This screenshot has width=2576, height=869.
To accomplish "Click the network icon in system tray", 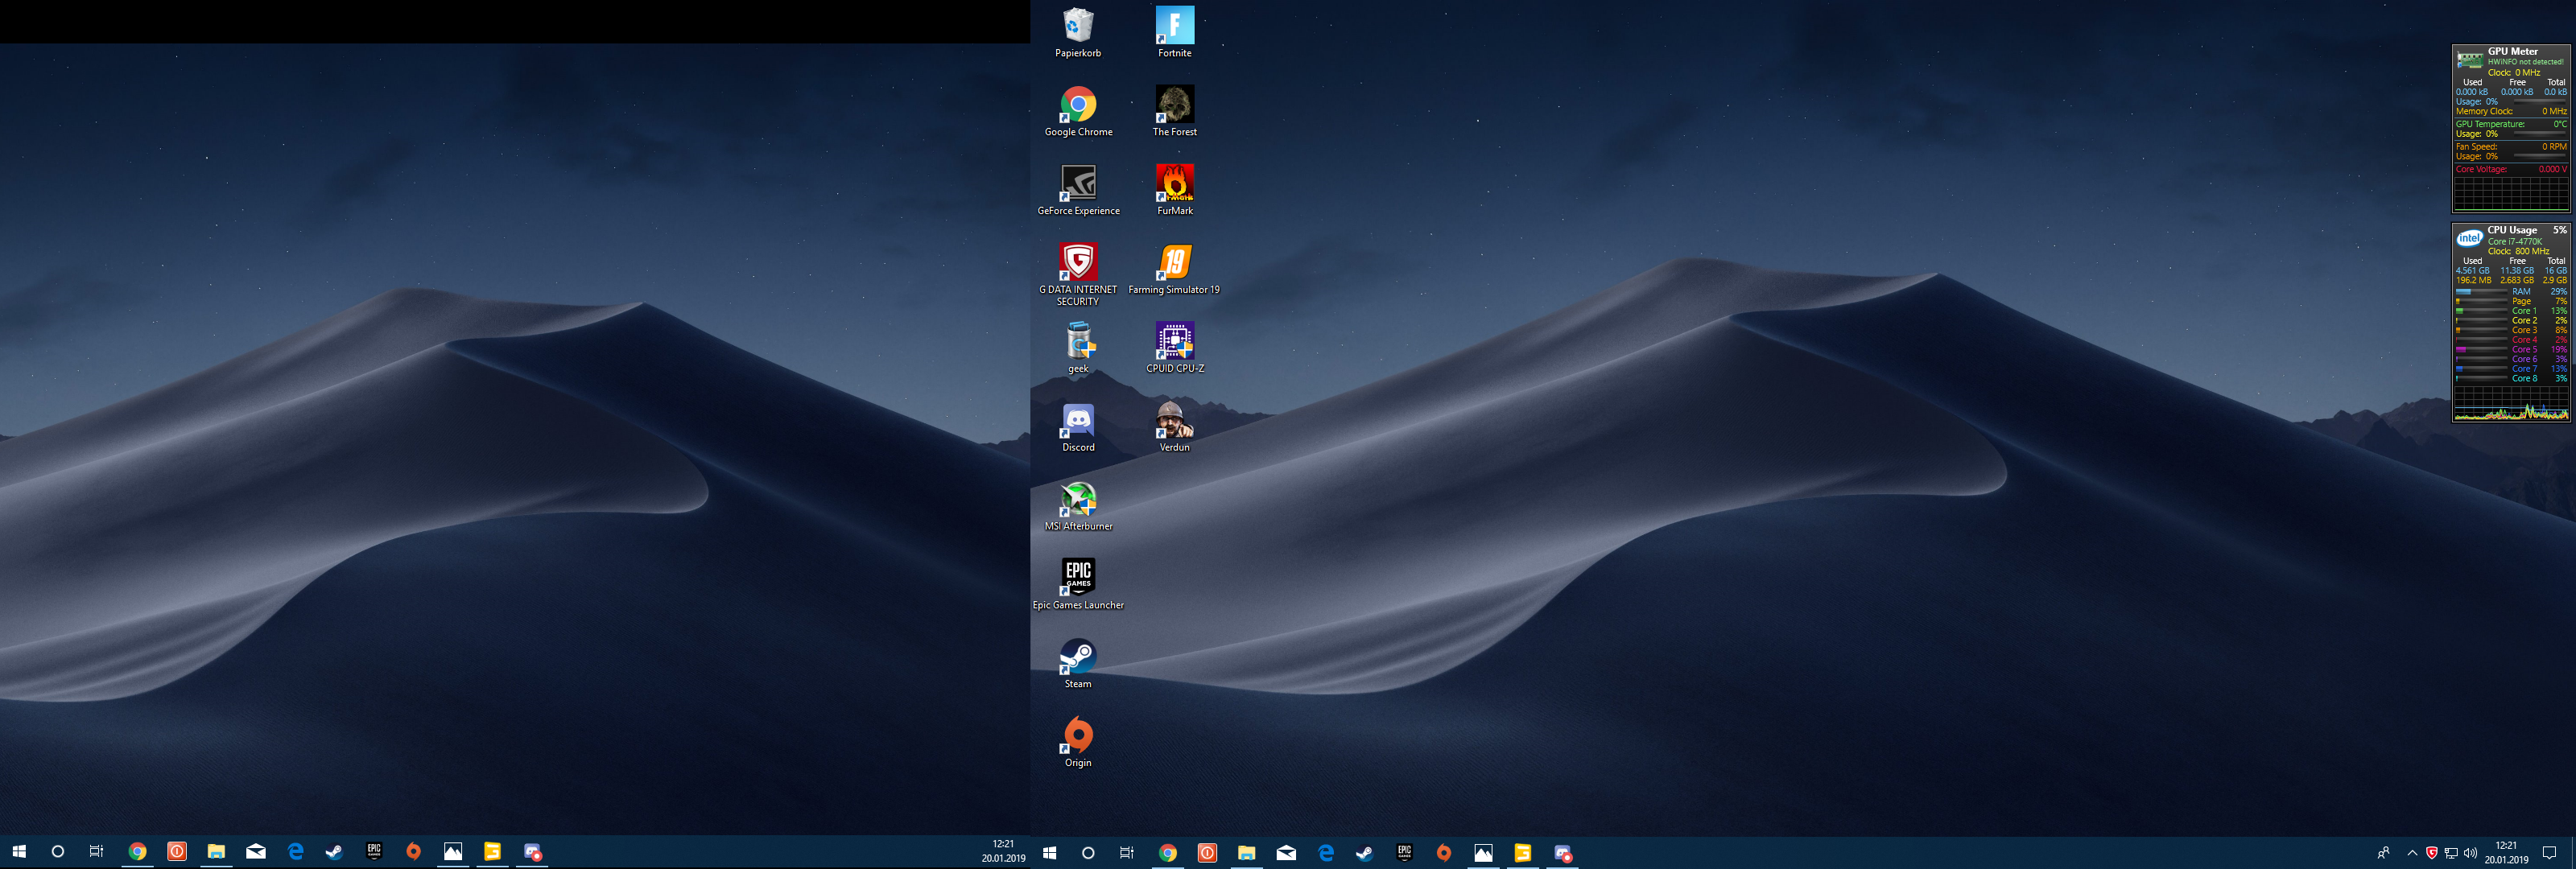I will click(x=2451, y=853).
